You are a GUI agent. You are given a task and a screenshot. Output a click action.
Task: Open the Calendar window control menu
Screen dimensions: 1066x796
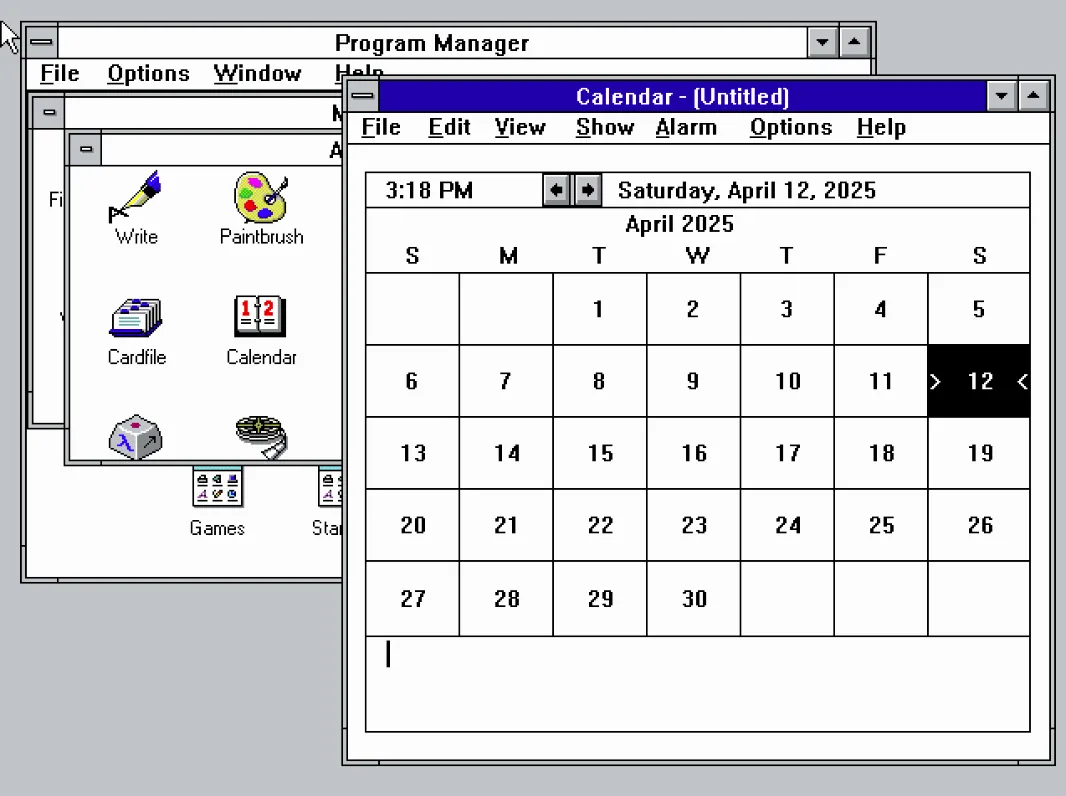pyautogui.click(x=362, y=95)
